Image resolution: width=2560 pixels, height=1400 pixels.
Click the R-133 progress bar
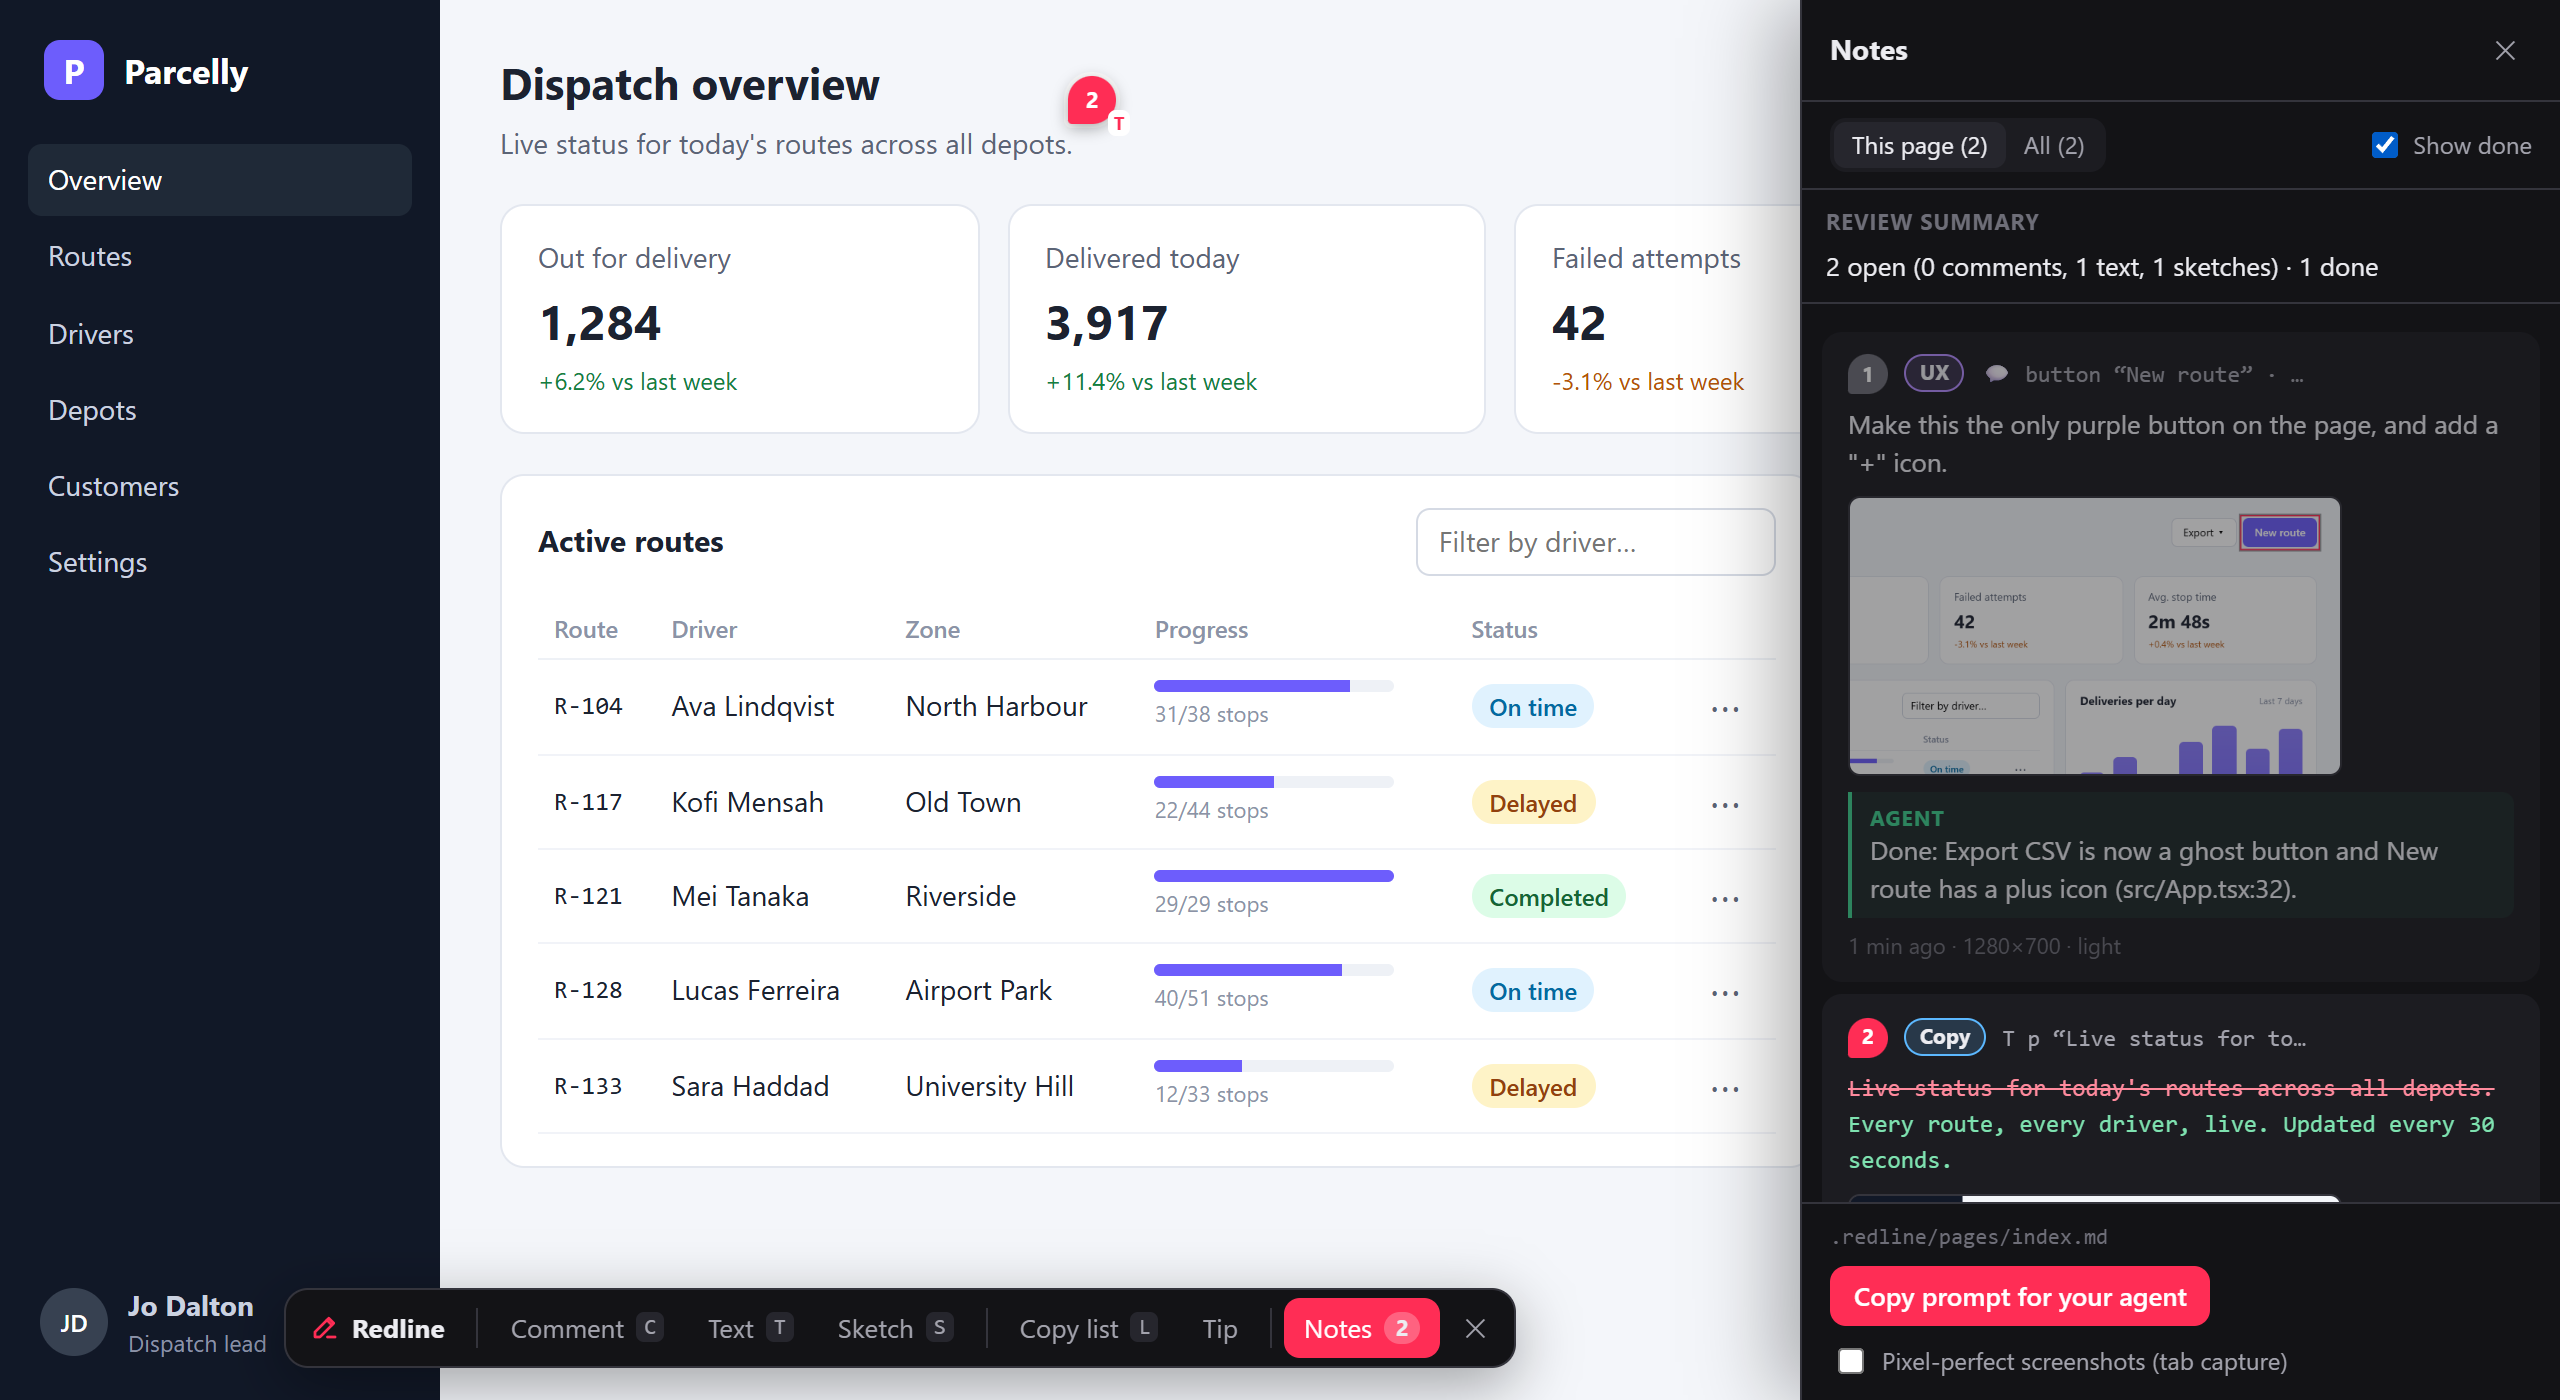click(1273, 1066)
